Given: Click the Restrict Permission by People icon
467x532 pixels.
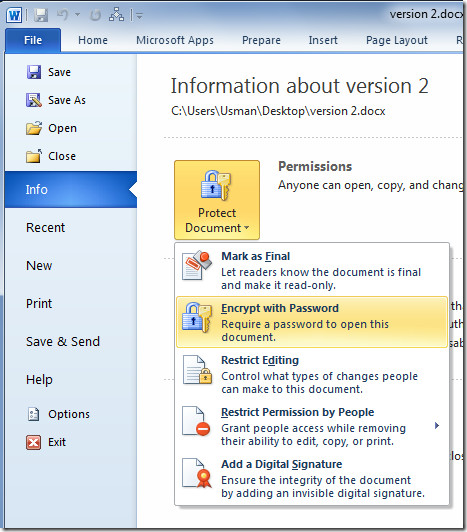Looking at the screenshot, I should click(196, 421).
